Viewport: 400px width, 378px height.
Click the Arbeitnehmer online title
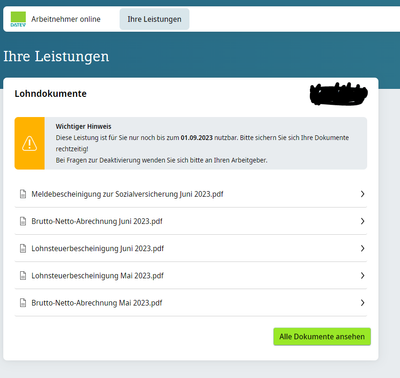click(66, 19)
